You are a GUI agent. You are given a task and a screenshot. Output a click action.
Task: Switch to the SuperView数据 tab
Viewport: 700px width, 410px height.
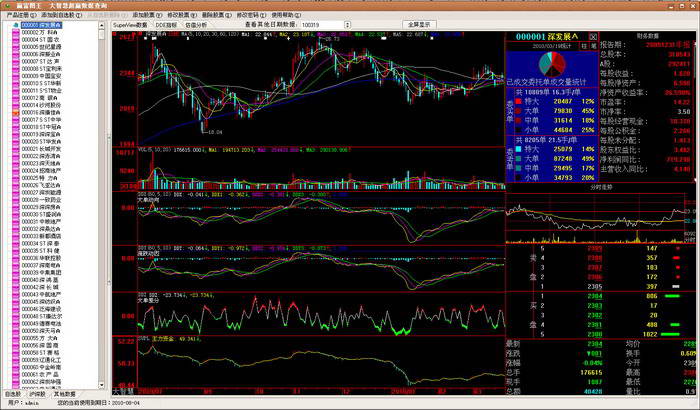pyautogui.click(x=130, y=25)
